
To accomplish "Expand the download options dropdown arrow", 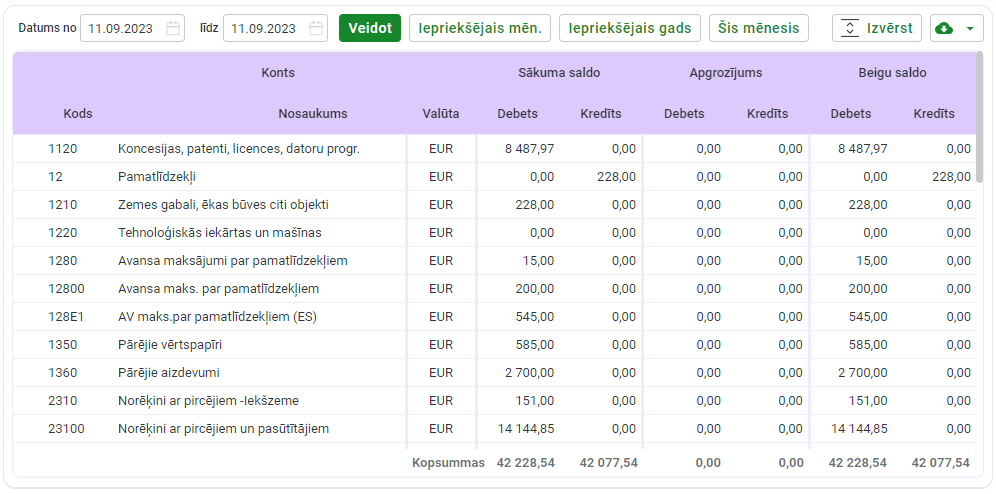I will click(969, 29).
